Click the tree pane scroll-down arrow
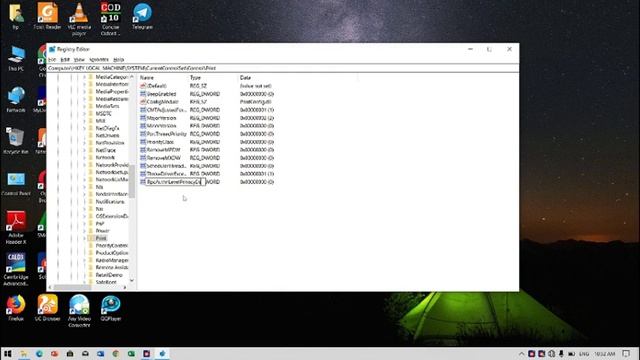 click(x=132, y=280)
